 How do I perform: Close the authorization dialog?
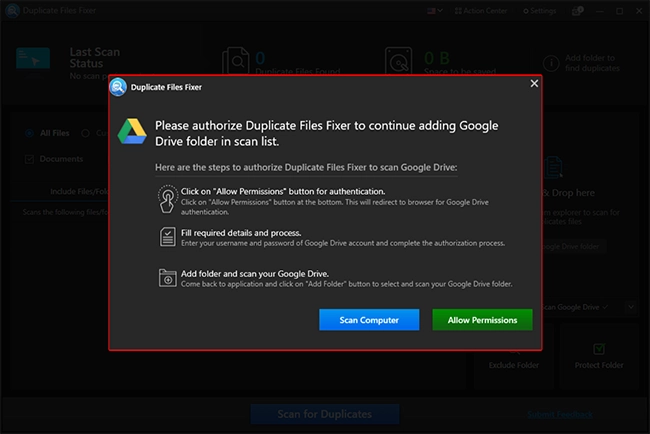click(534, 84)
